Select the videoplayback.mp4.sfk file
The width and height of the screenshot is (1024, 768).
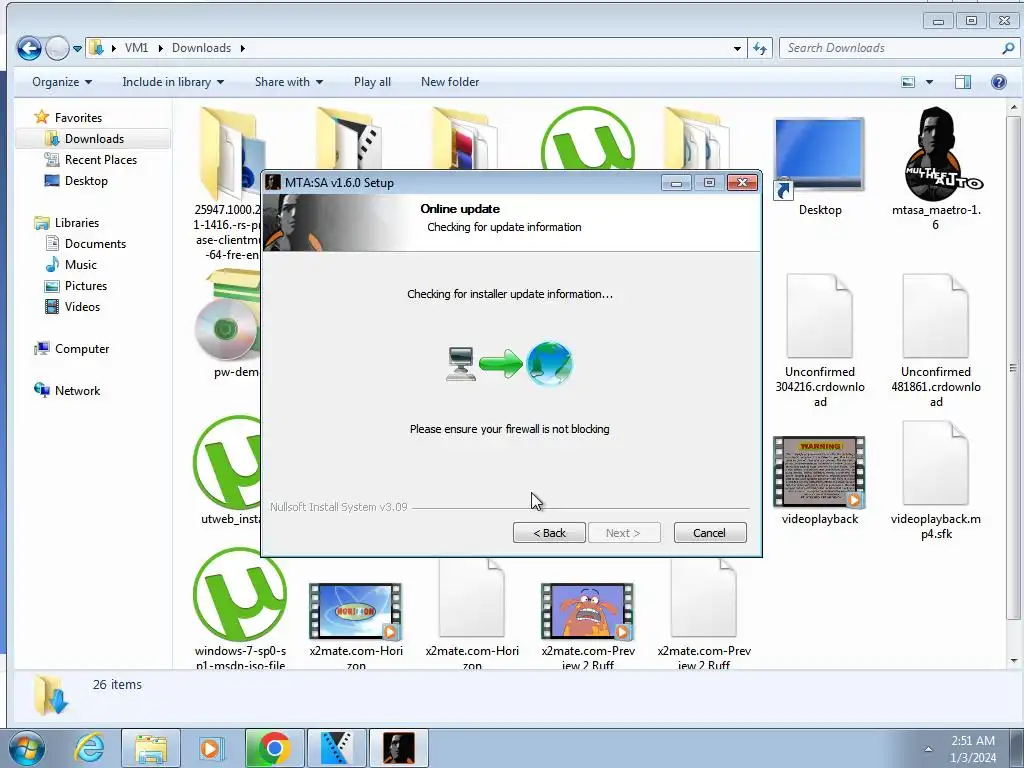coord(936,465)
